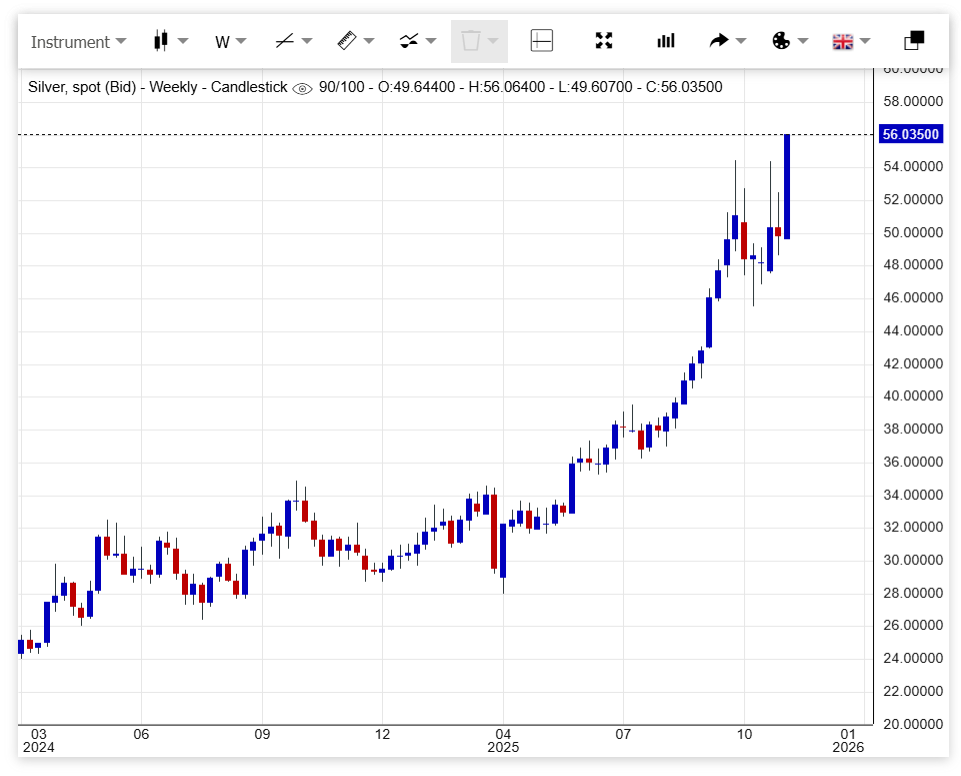961x776 pixels.
Task: Click the Silver spot Weekly Candlestick title
Action: 158,88
